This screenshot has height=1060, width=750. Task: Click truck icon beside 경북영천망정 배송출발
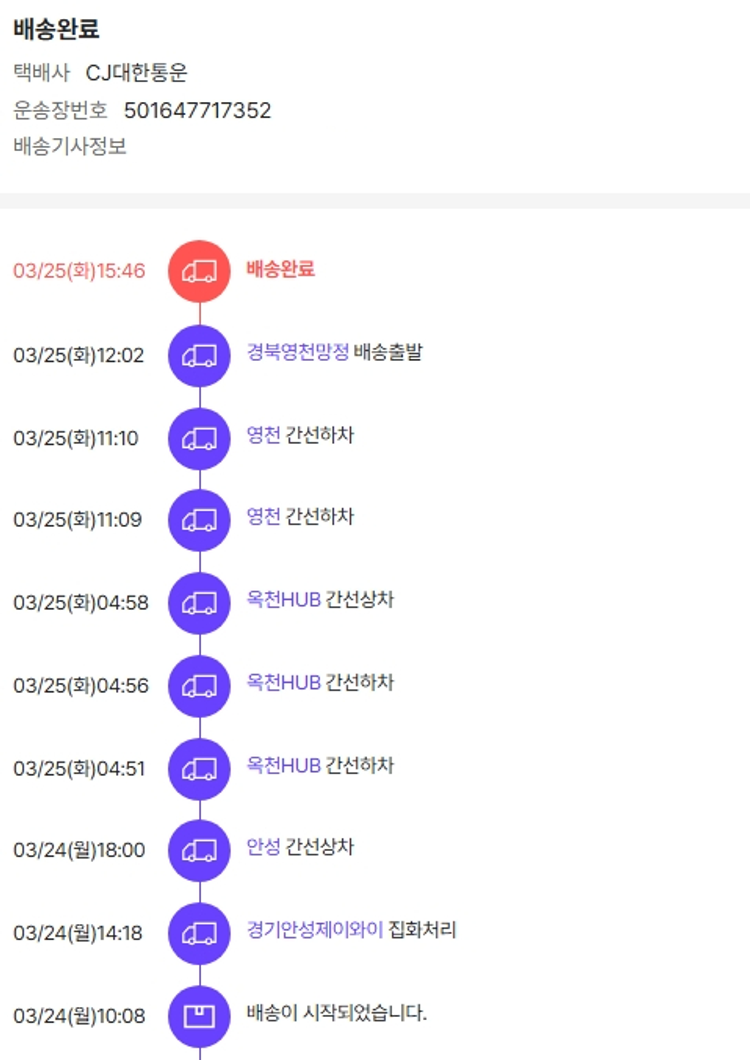click(199, 355)
